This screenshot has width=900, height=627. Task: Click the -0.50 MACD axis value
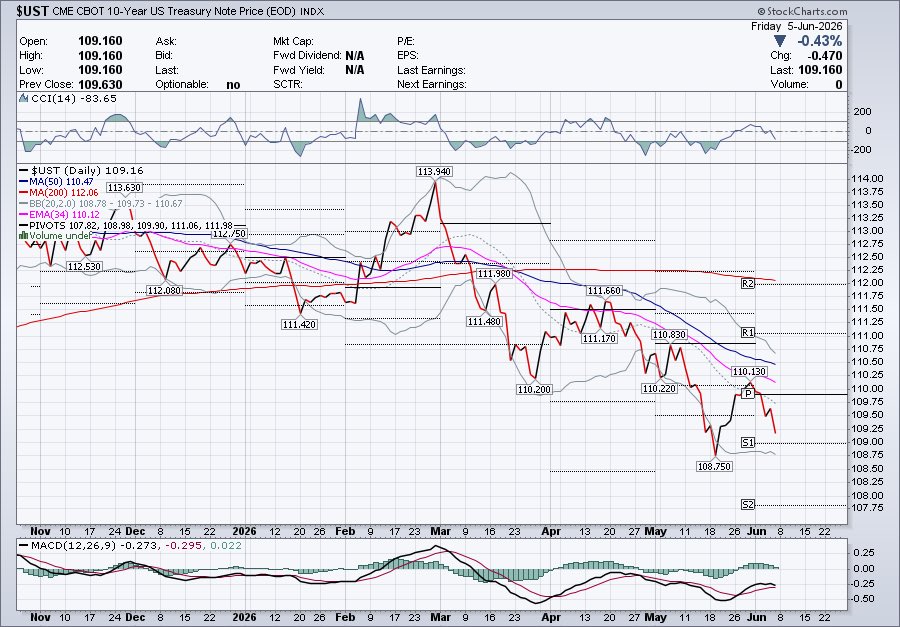pyautogui.click(x=863, y=598)
